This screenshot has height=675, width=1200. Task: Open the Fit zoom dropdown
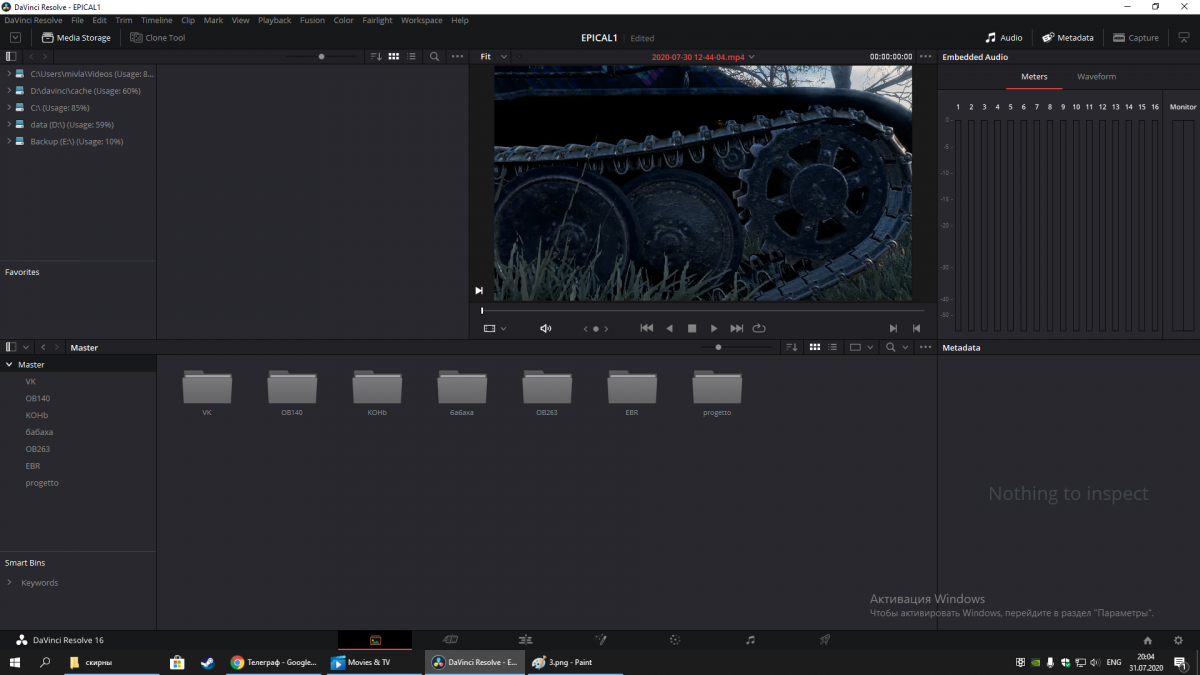(493, 57)
